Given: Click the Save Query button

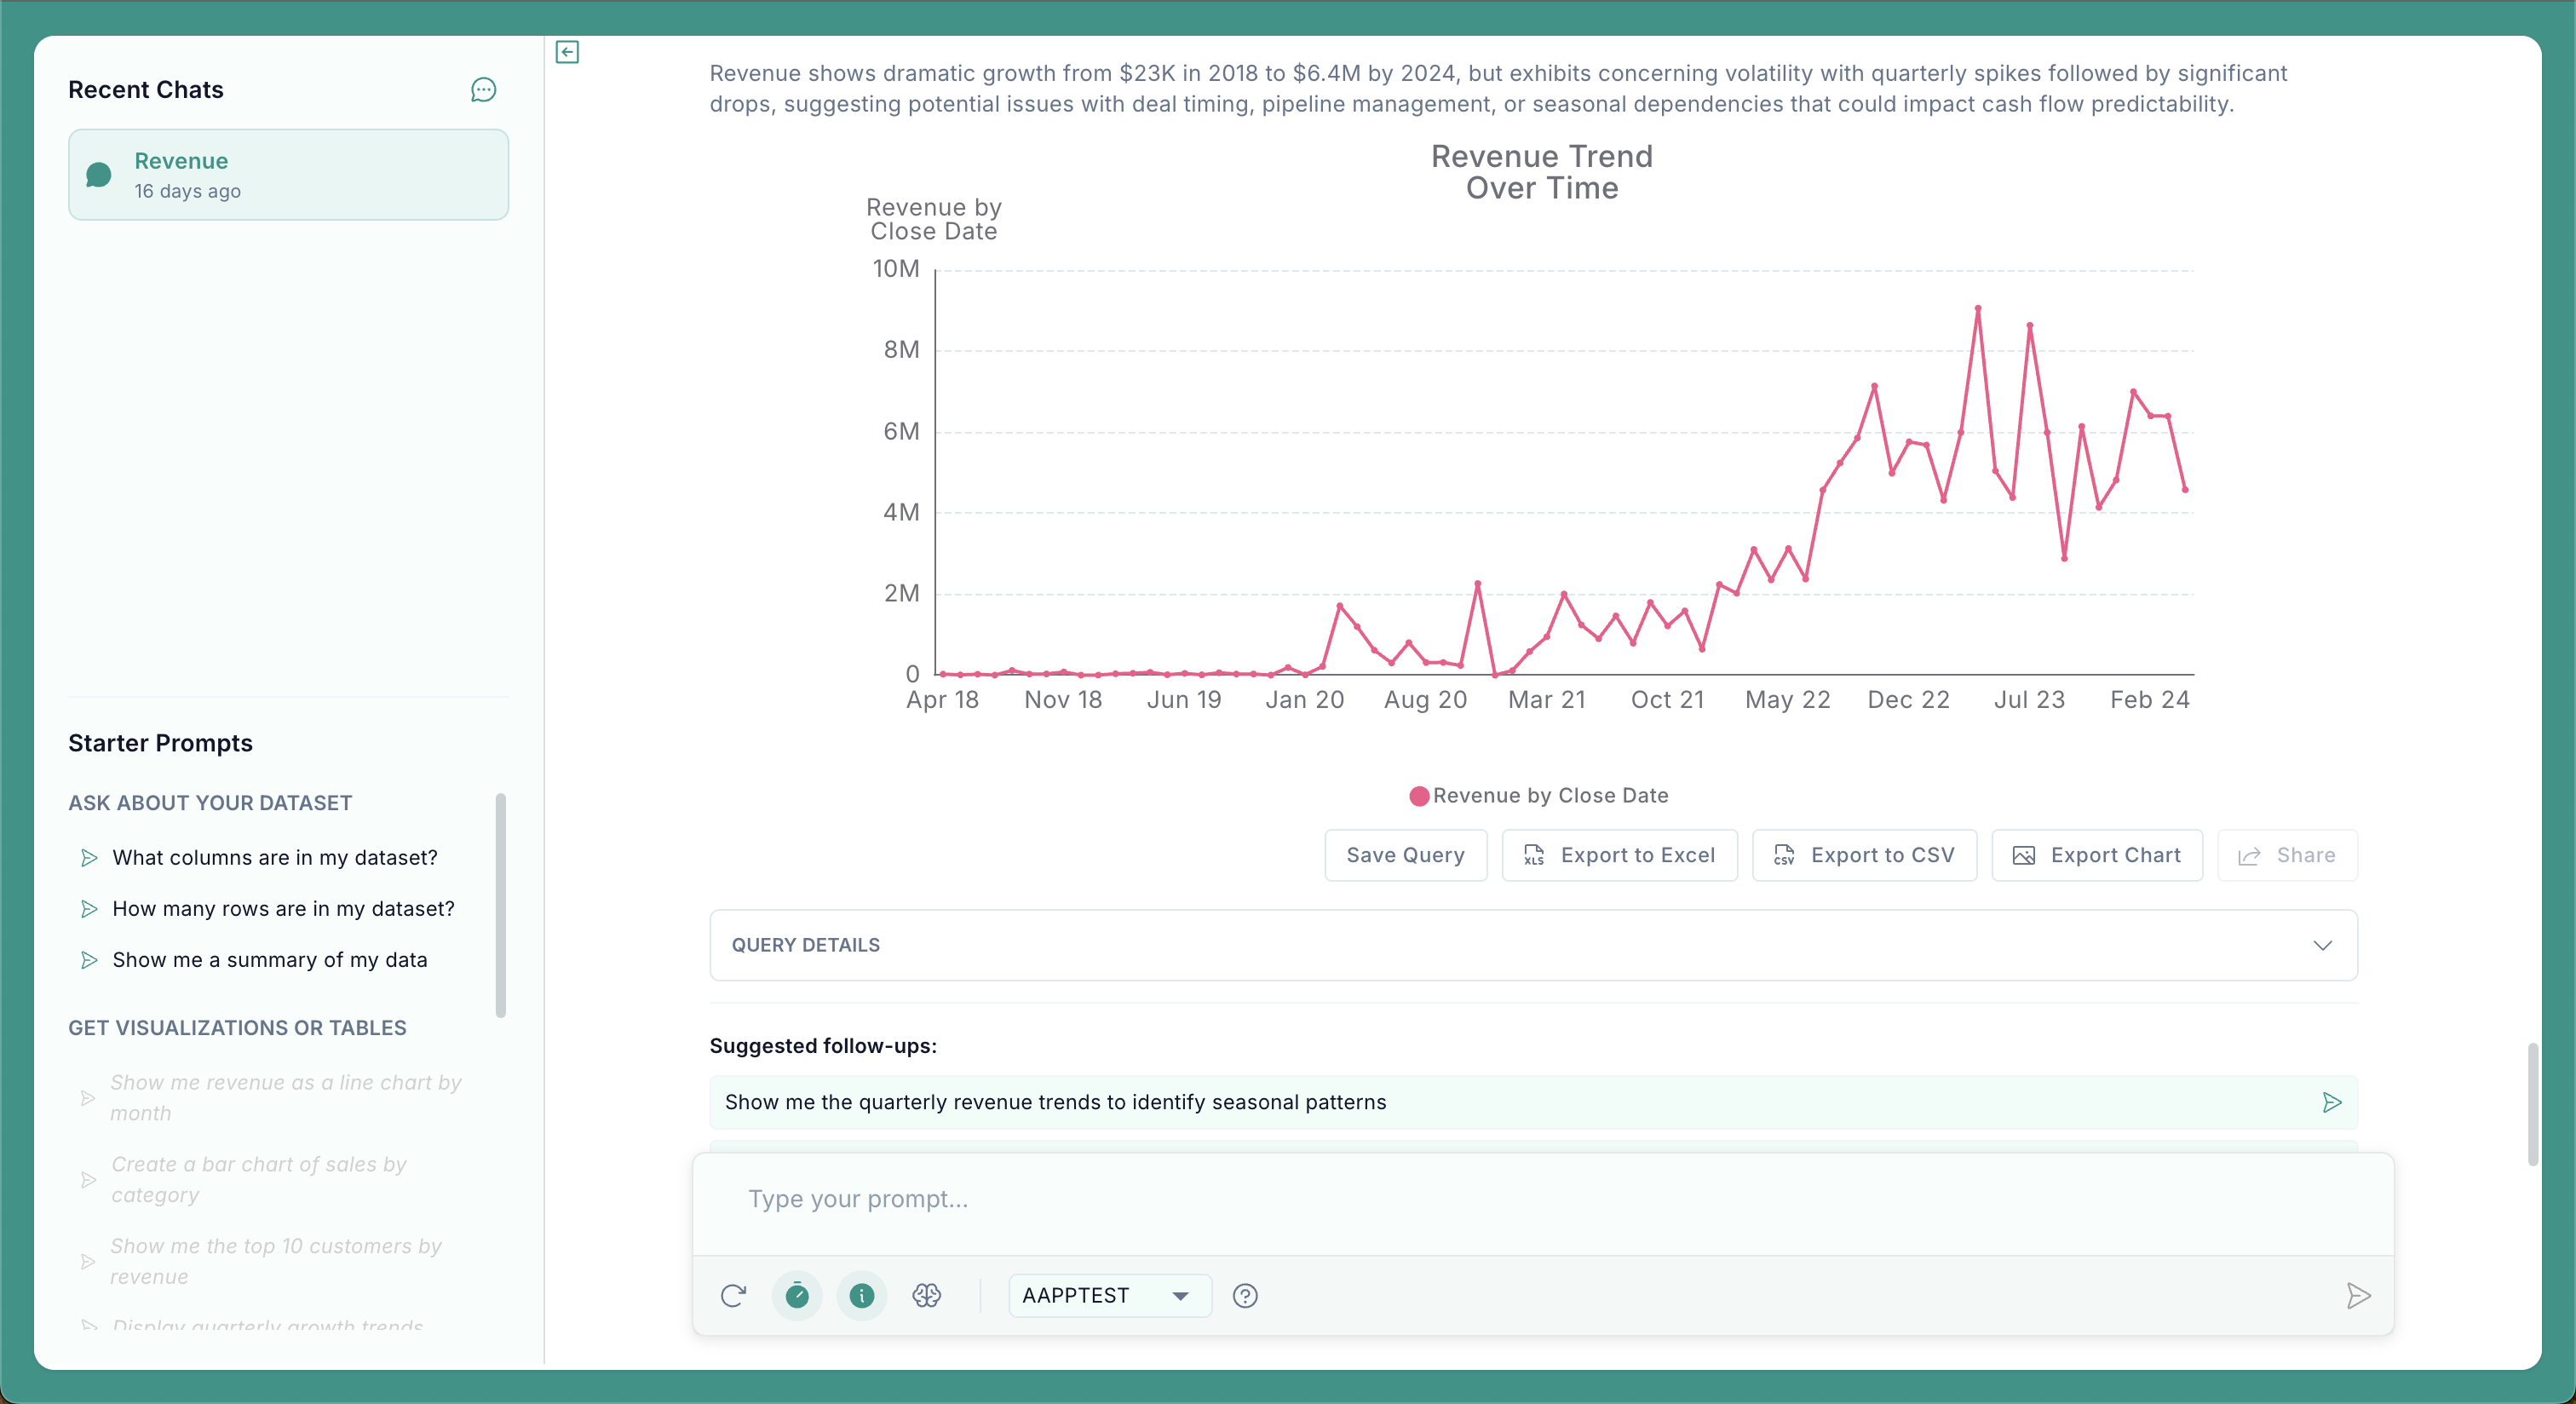Looking at the screenshot, I should [x=1405, y=855].
